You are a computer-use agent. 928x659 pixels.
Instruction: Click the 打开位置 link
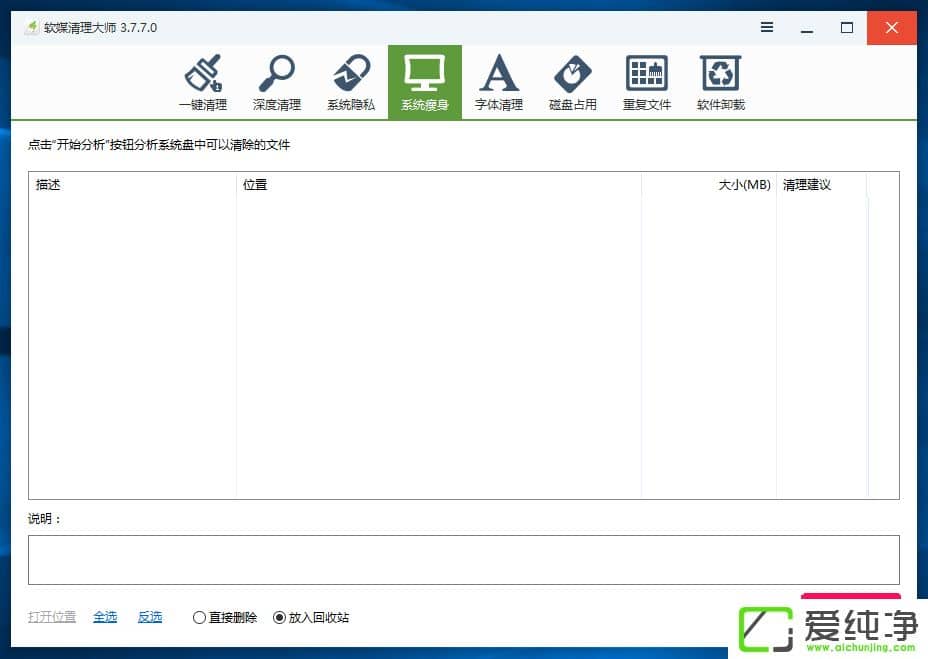pos(51,617)
